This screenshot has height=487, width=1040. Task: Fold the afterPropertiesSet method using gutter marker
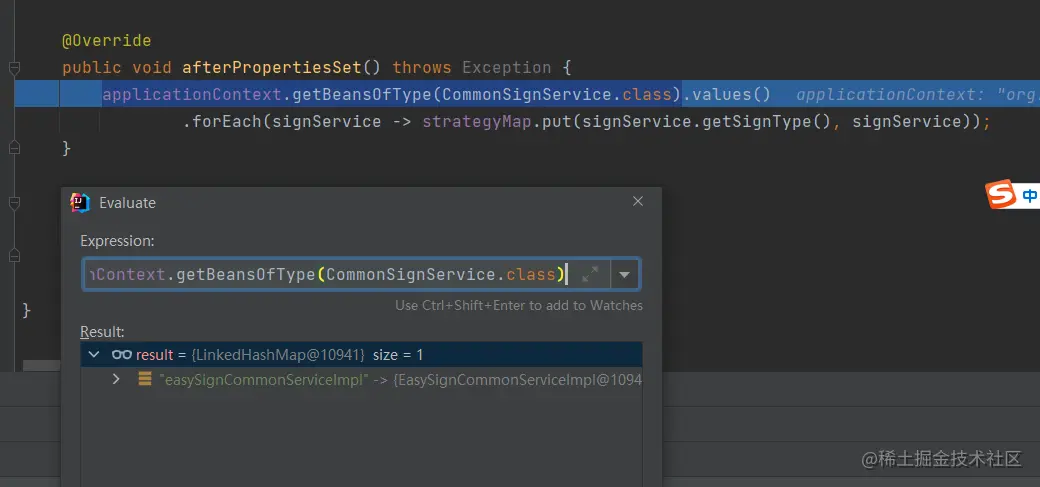click(15, 68)
